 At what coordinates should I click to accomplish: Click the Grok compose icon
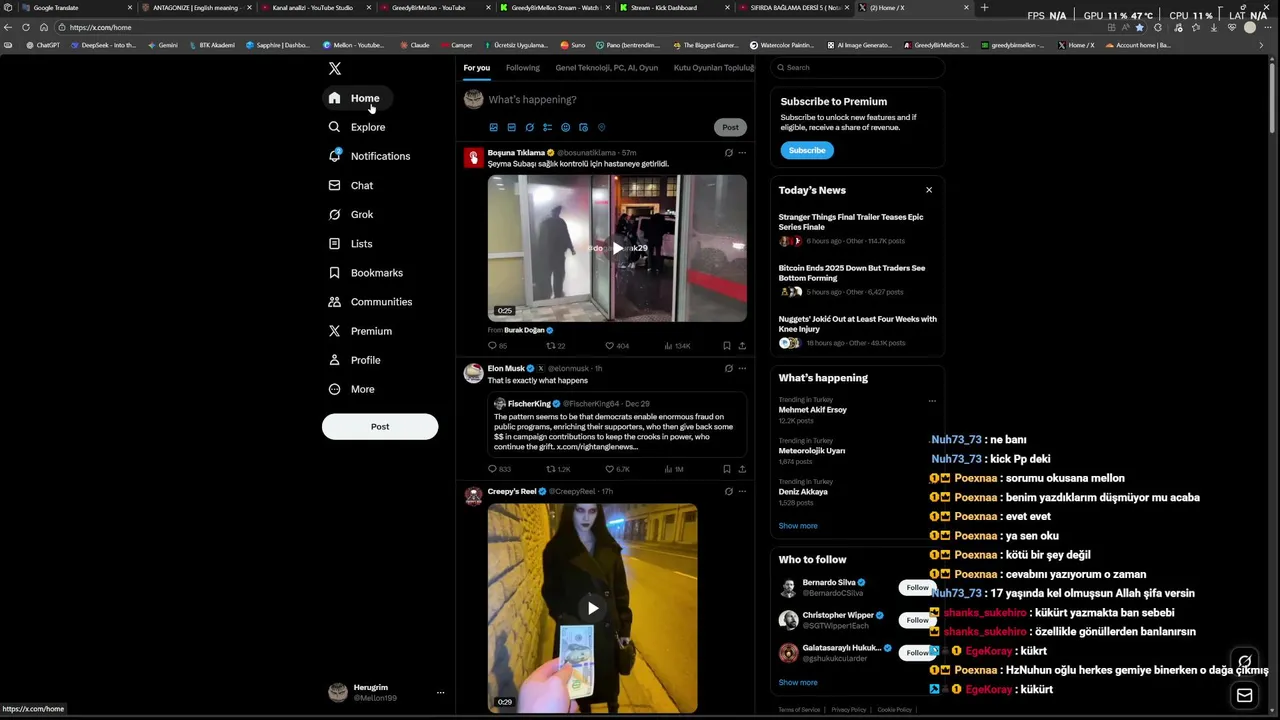(x=529, y=127)
